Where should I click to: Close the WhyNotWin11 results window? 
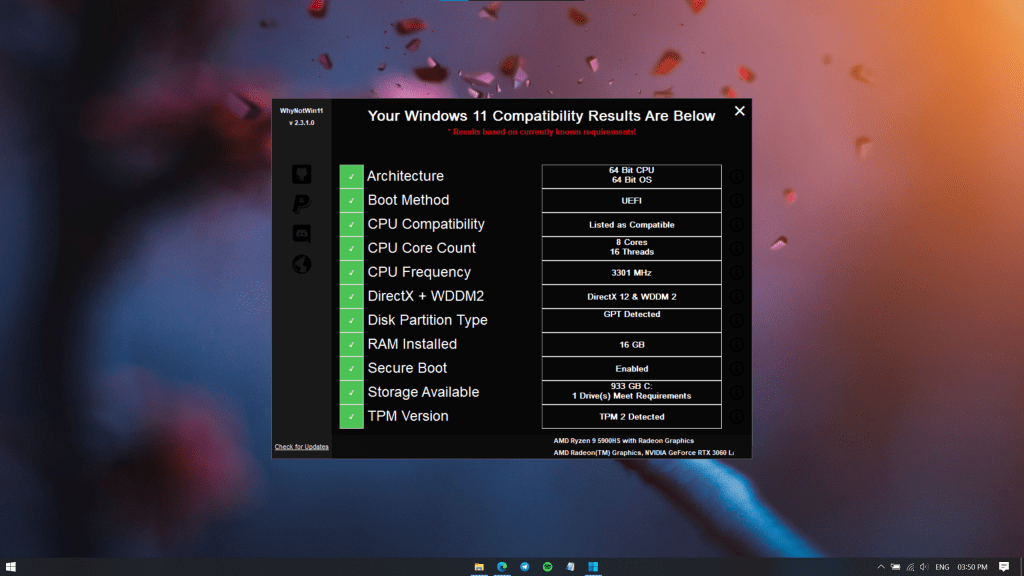click(739, 111)
